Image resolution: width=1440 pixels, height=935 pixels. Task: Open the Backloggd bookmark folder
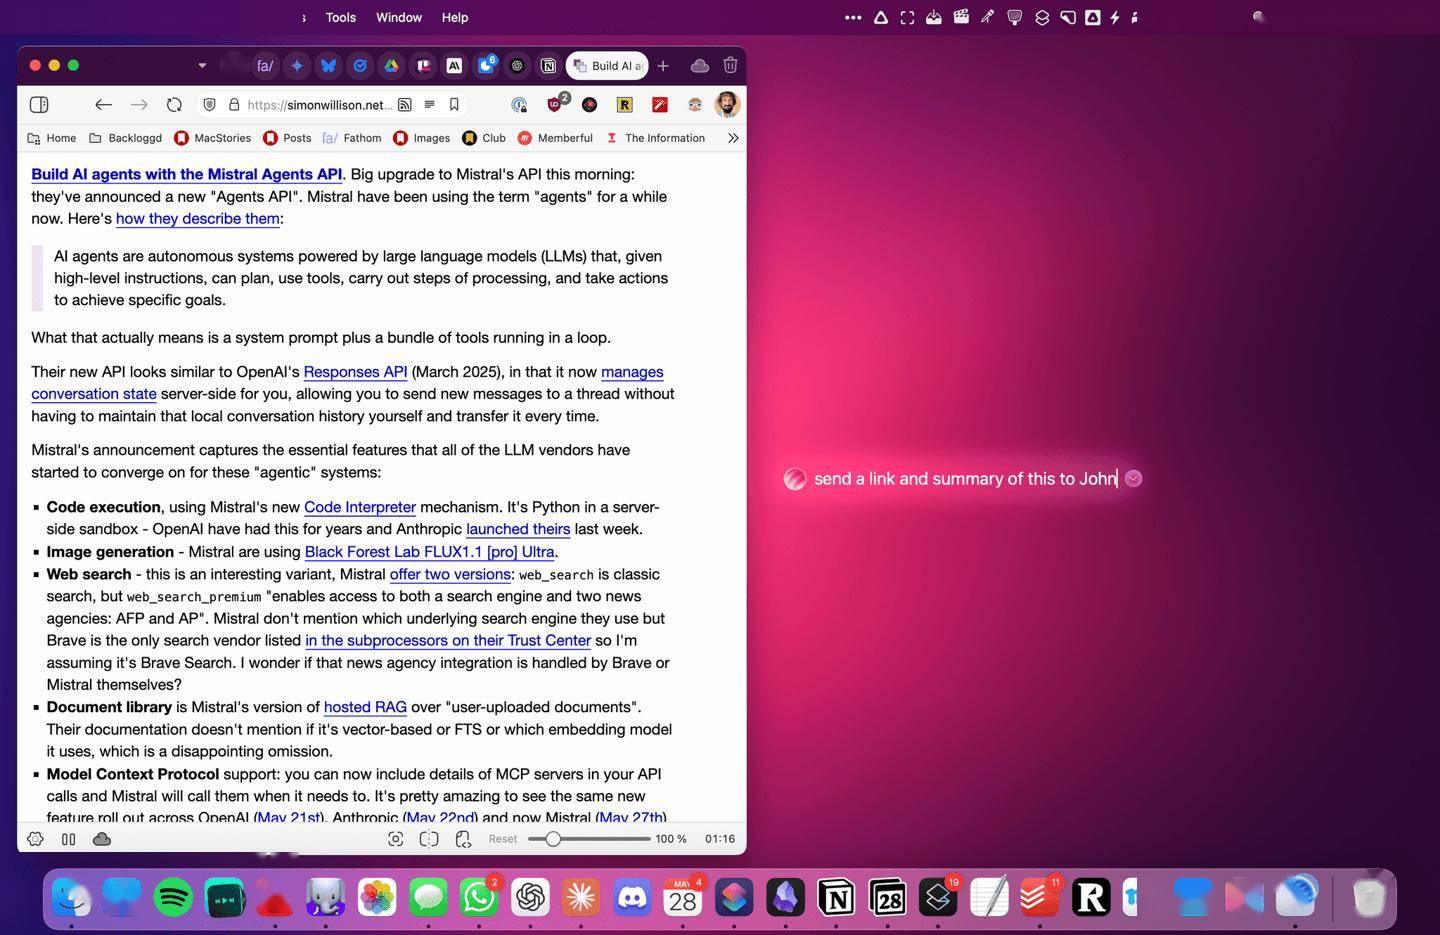(126, 138)
